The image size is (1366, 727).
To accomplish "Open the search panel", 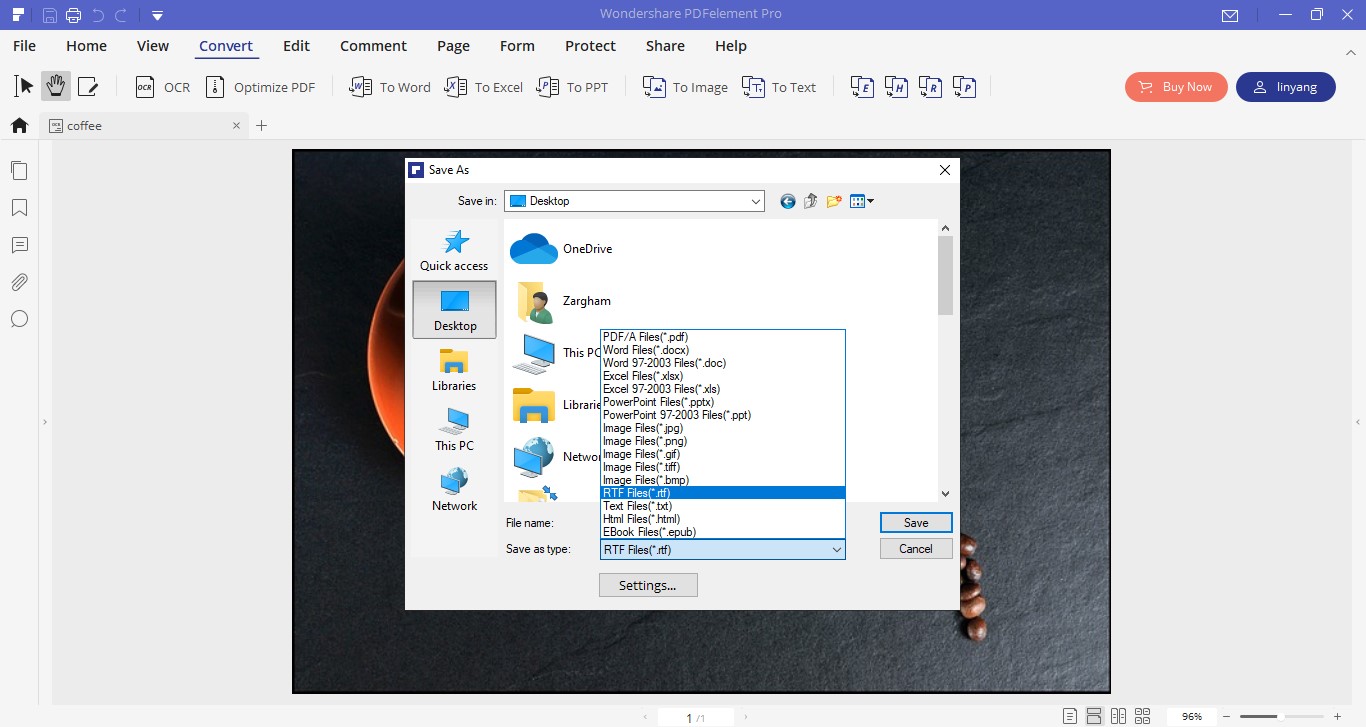I will pyautogui.click(x=19, y=319).
